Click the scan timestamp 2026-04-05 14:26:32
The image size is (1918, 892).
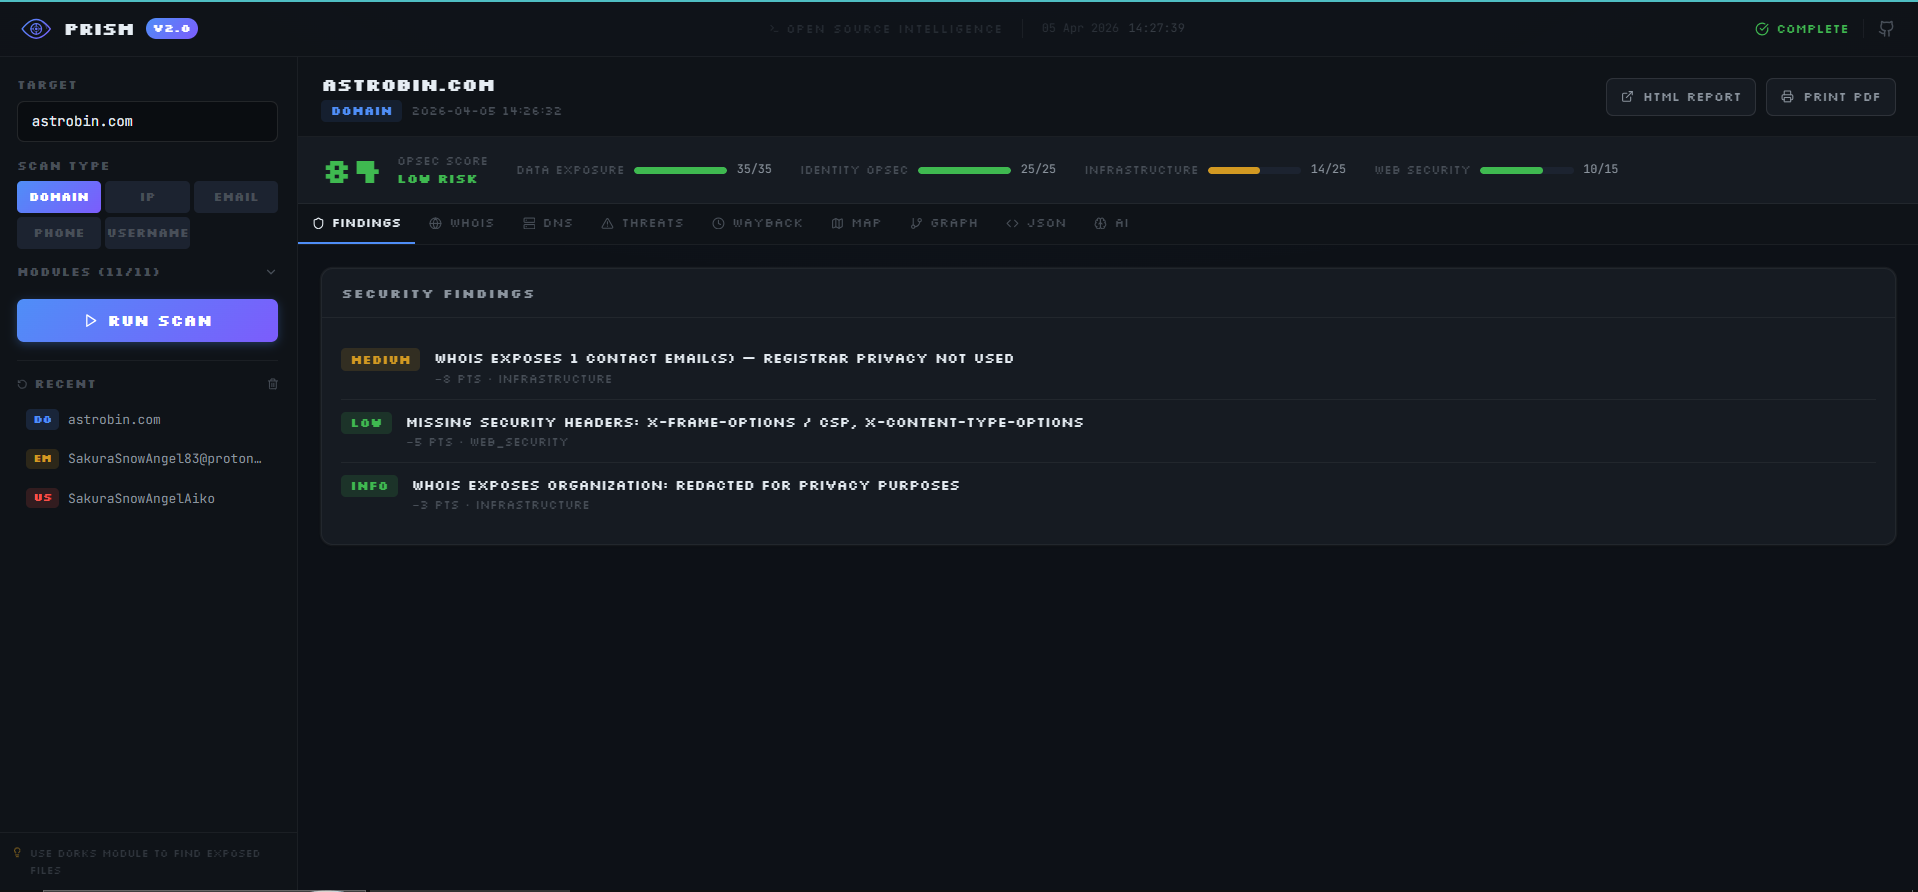(x=487, y=111)
